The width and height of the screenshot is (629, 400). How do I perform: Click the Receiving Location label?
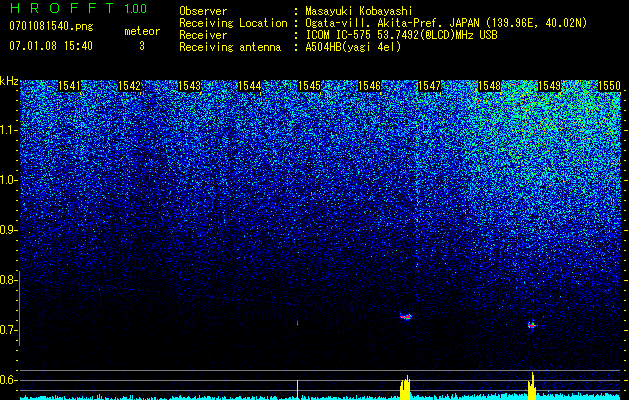pos(233,23)
